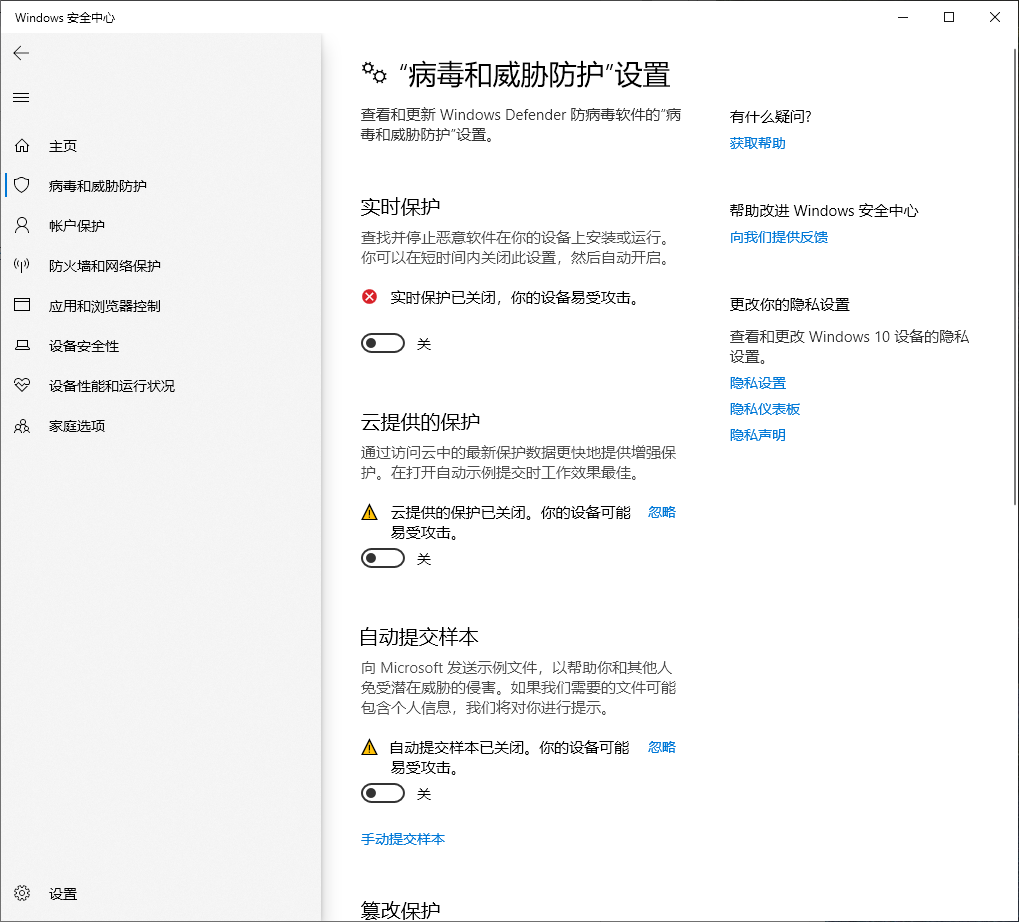Minimize the Windows 安全中心 window
Image resolution: width=1019 pixels, height=922 pixels.
point(903,18)
